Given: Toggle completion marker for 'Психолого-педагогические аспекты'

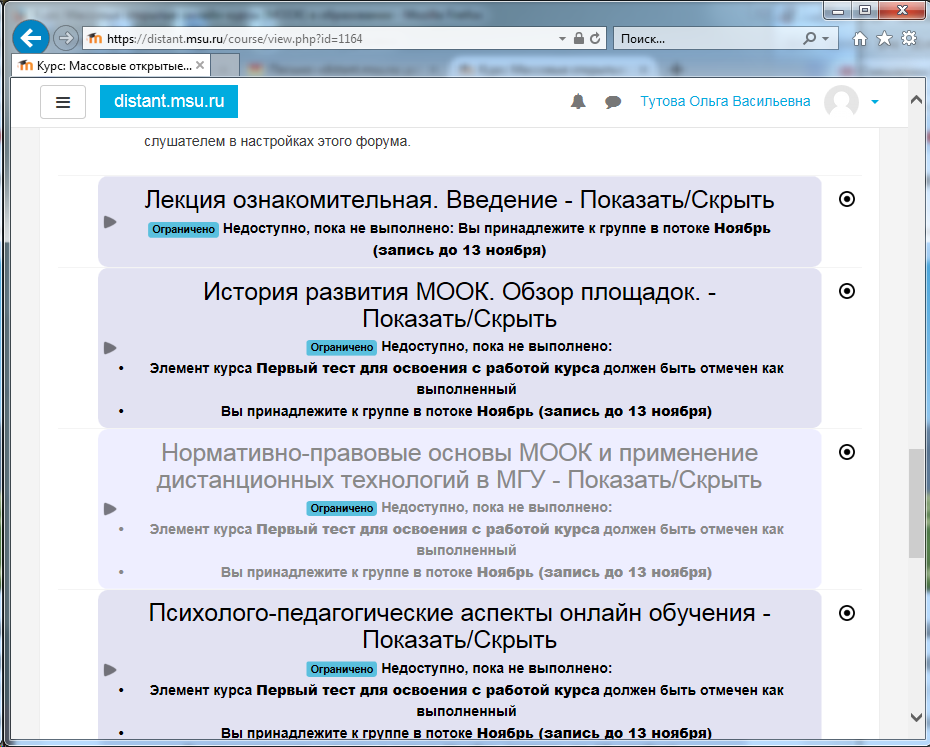Looking at the screenshot, I should (x=846, y=612).
